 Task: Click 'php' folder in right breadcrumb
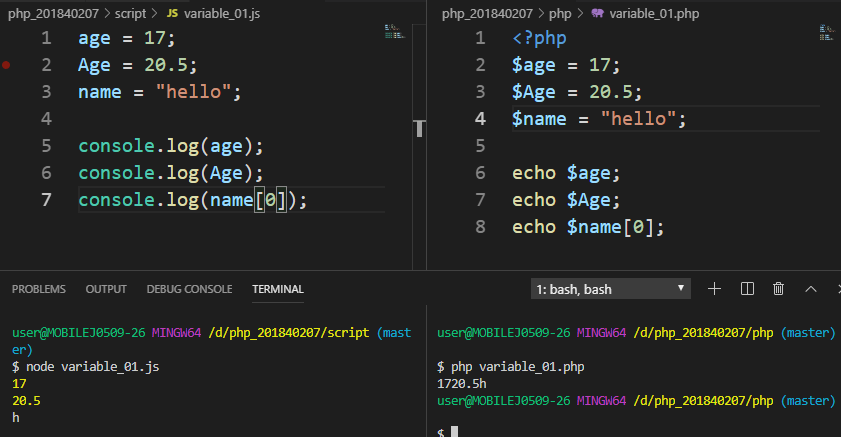560,13
